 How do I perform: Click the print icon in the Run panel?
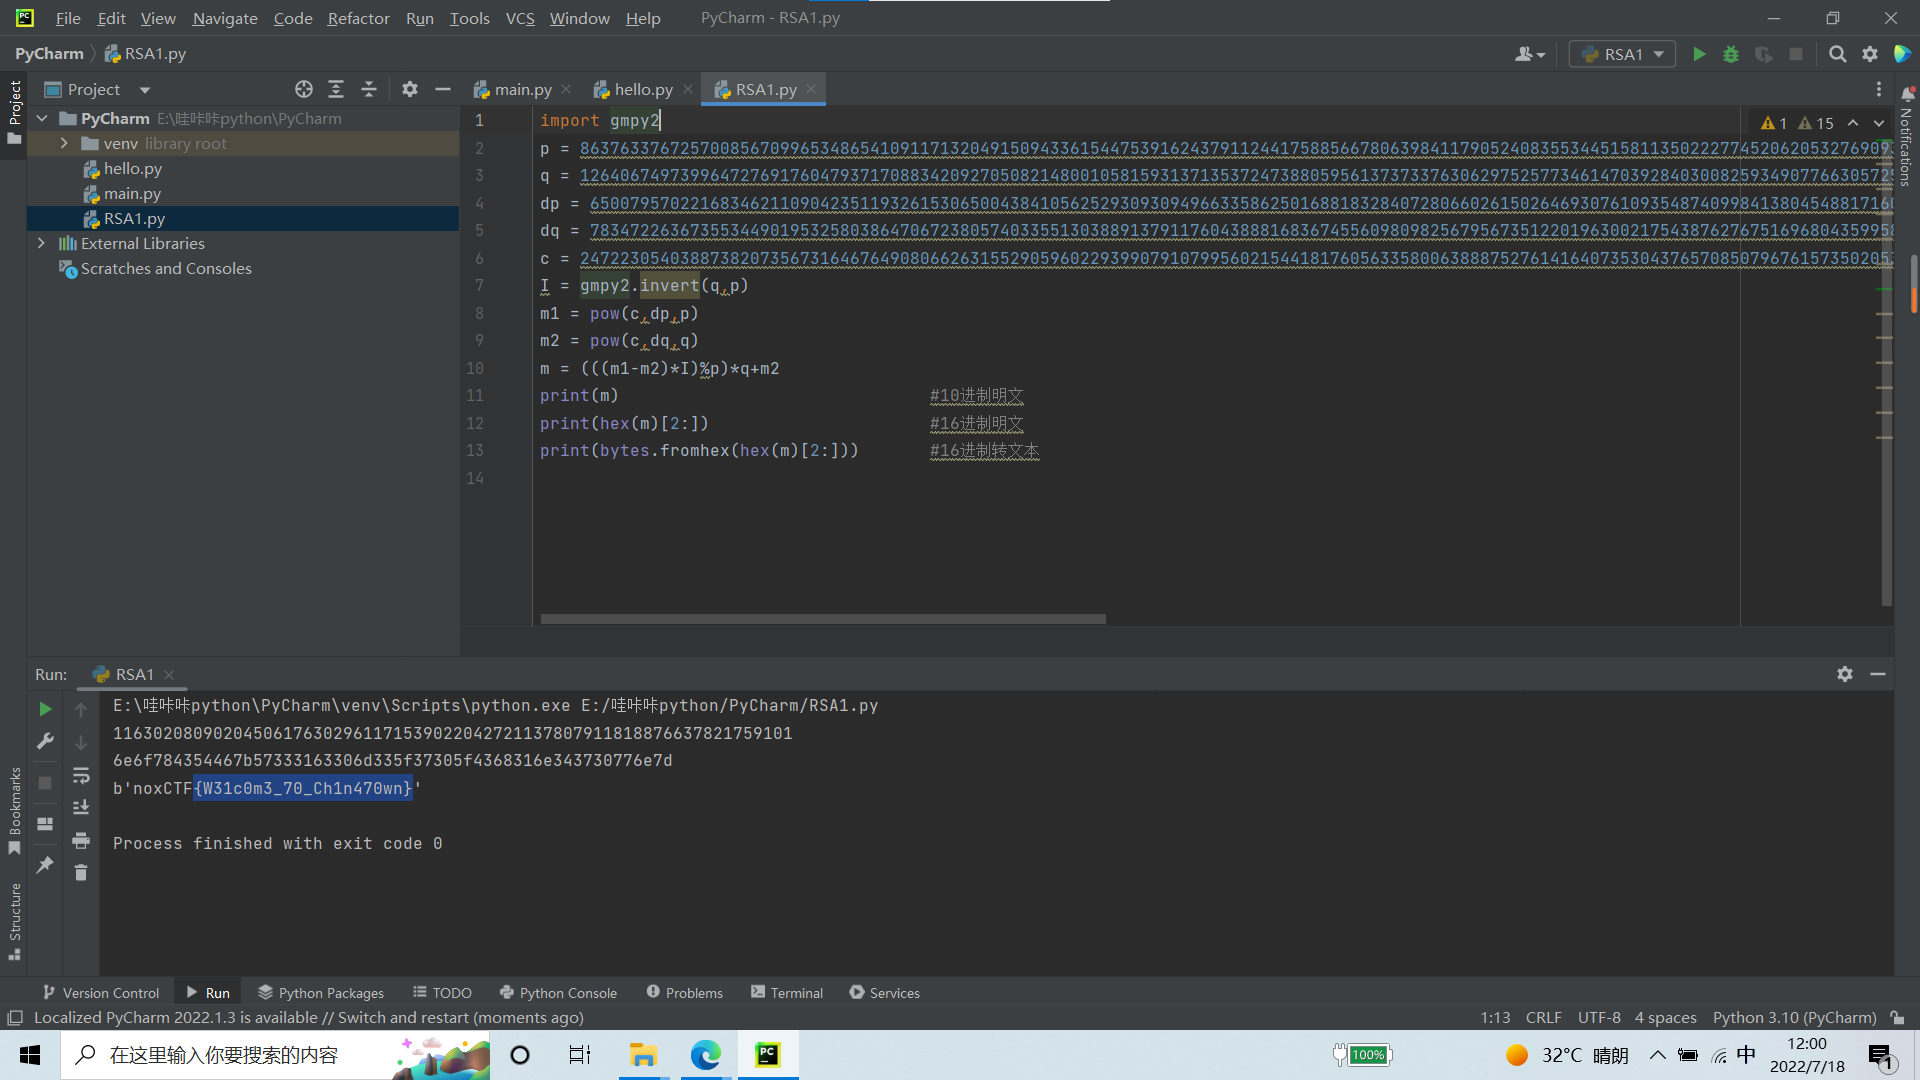[81, 840]
